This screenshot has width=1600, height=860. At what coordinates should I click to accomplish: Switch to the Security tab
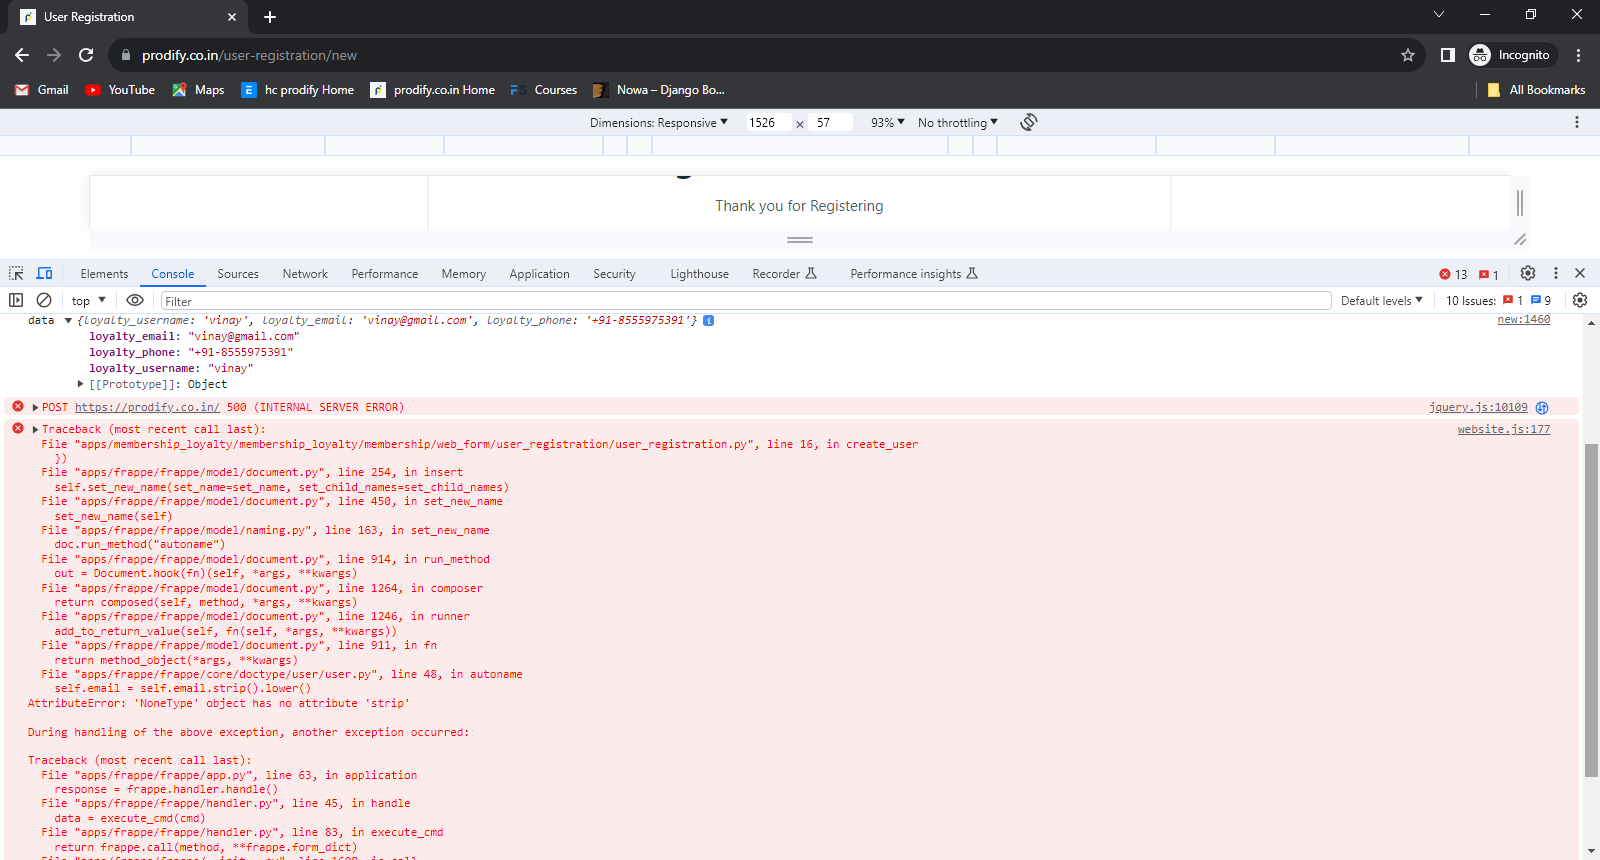[x=614, y=274]
